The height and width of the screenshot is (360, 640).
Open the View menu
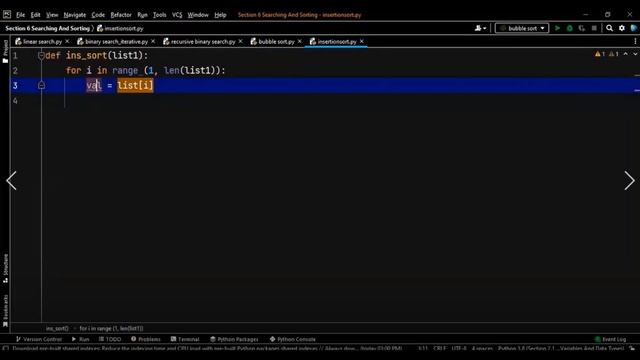[52, 15]
